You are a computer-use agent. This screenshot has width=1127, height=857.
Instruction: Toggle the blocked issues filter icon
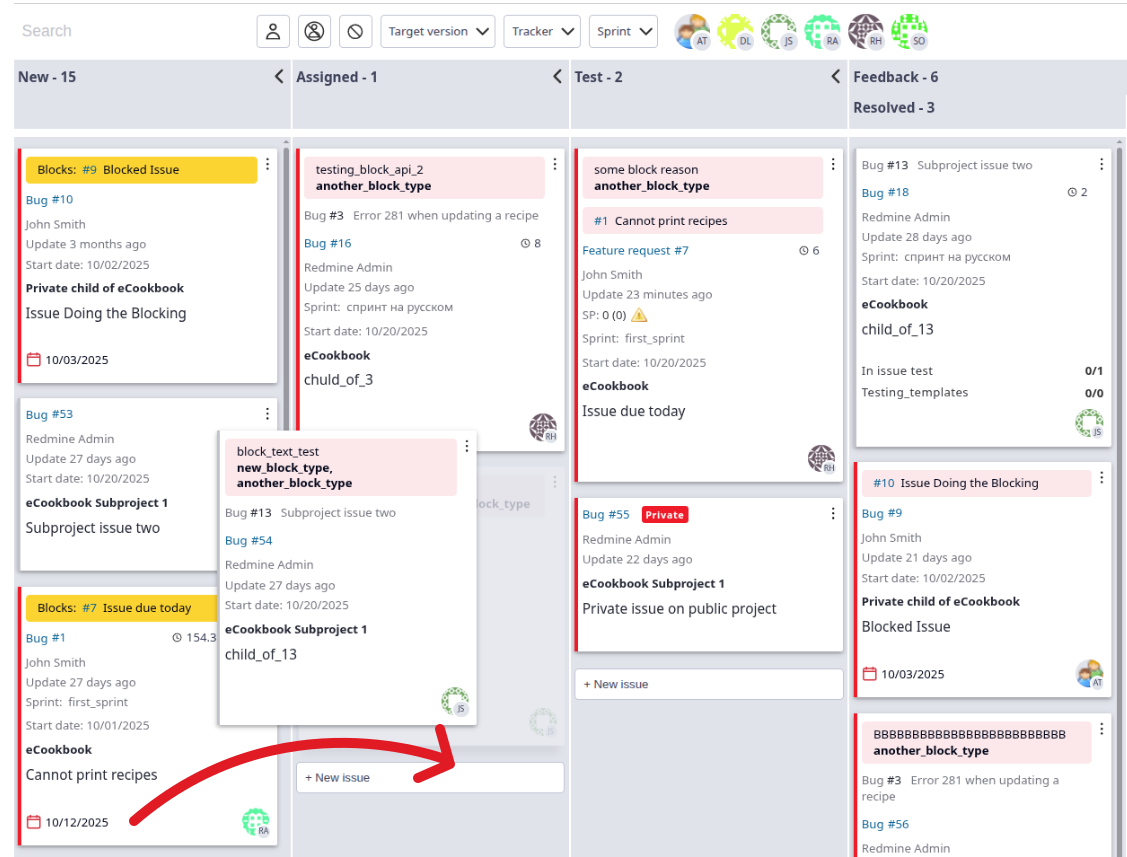click(x=355, y=32)
